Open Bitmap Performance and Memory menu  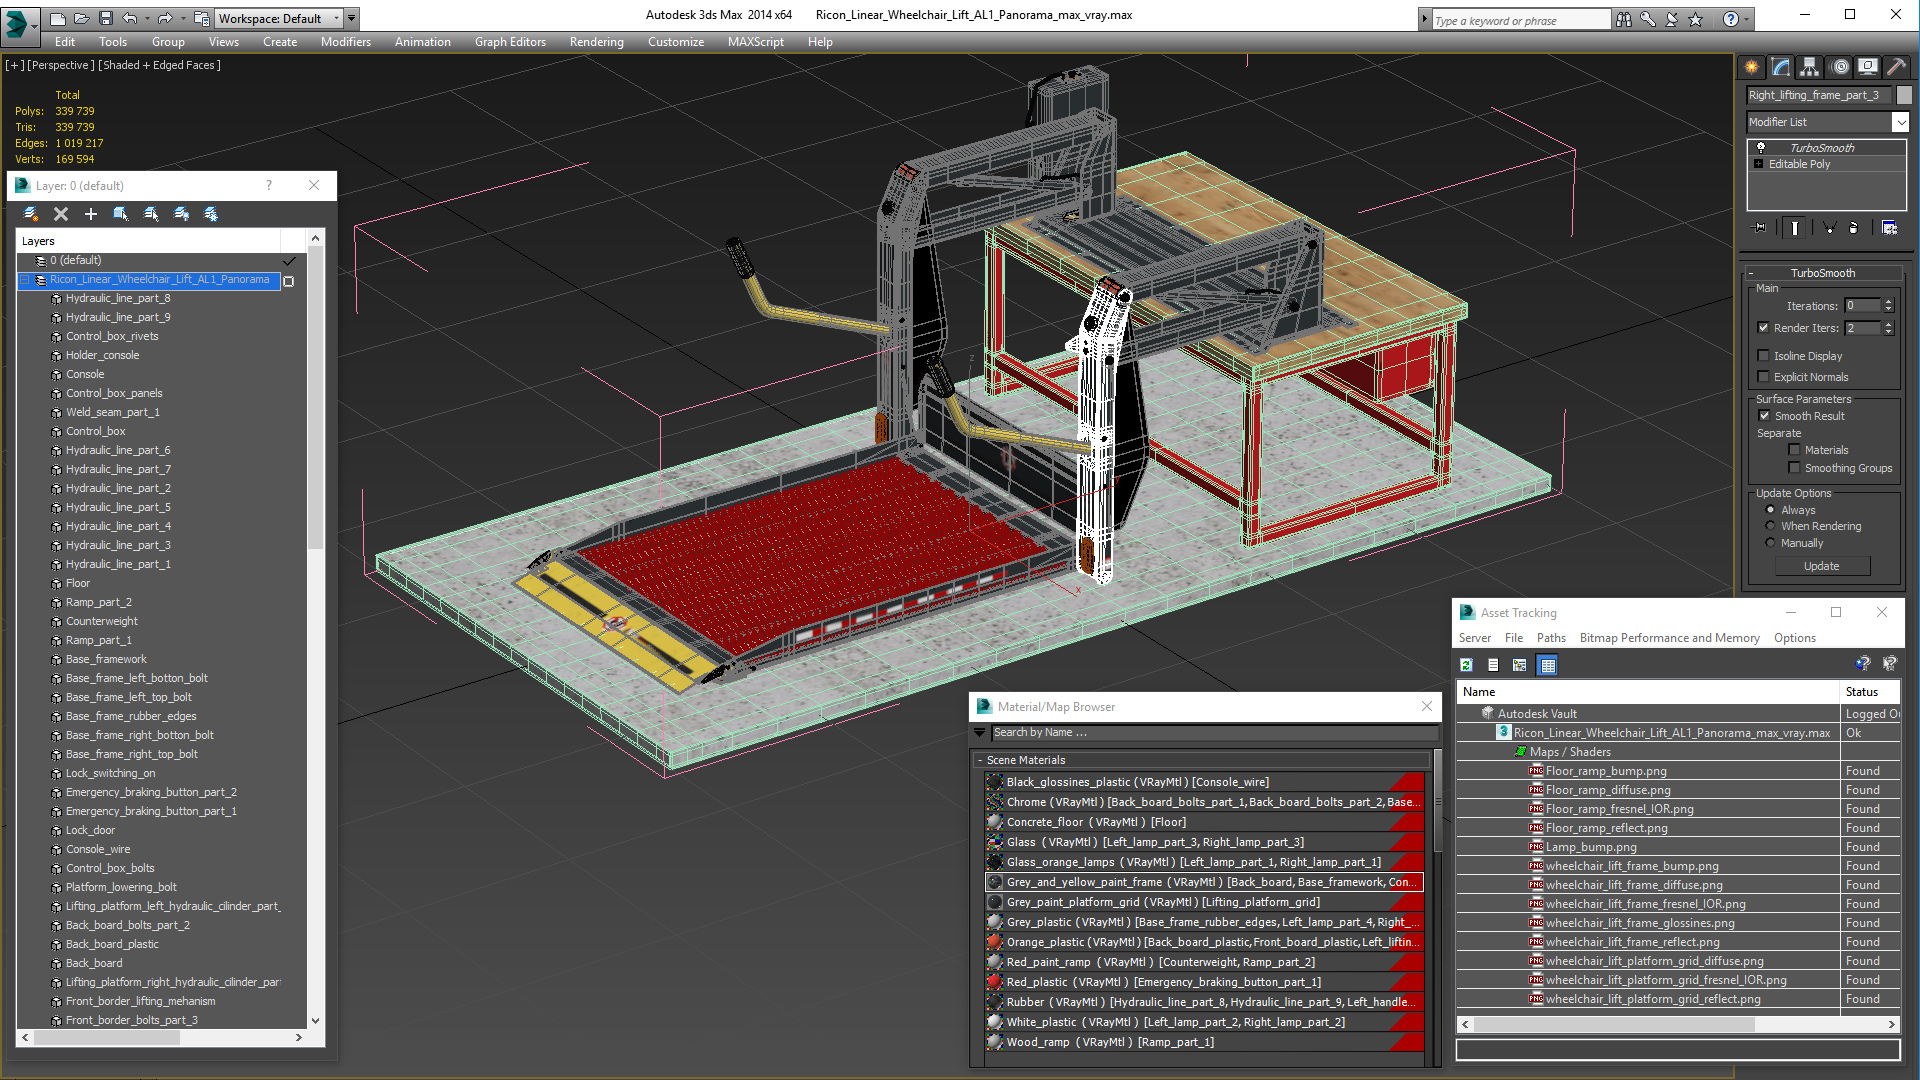1669,638
